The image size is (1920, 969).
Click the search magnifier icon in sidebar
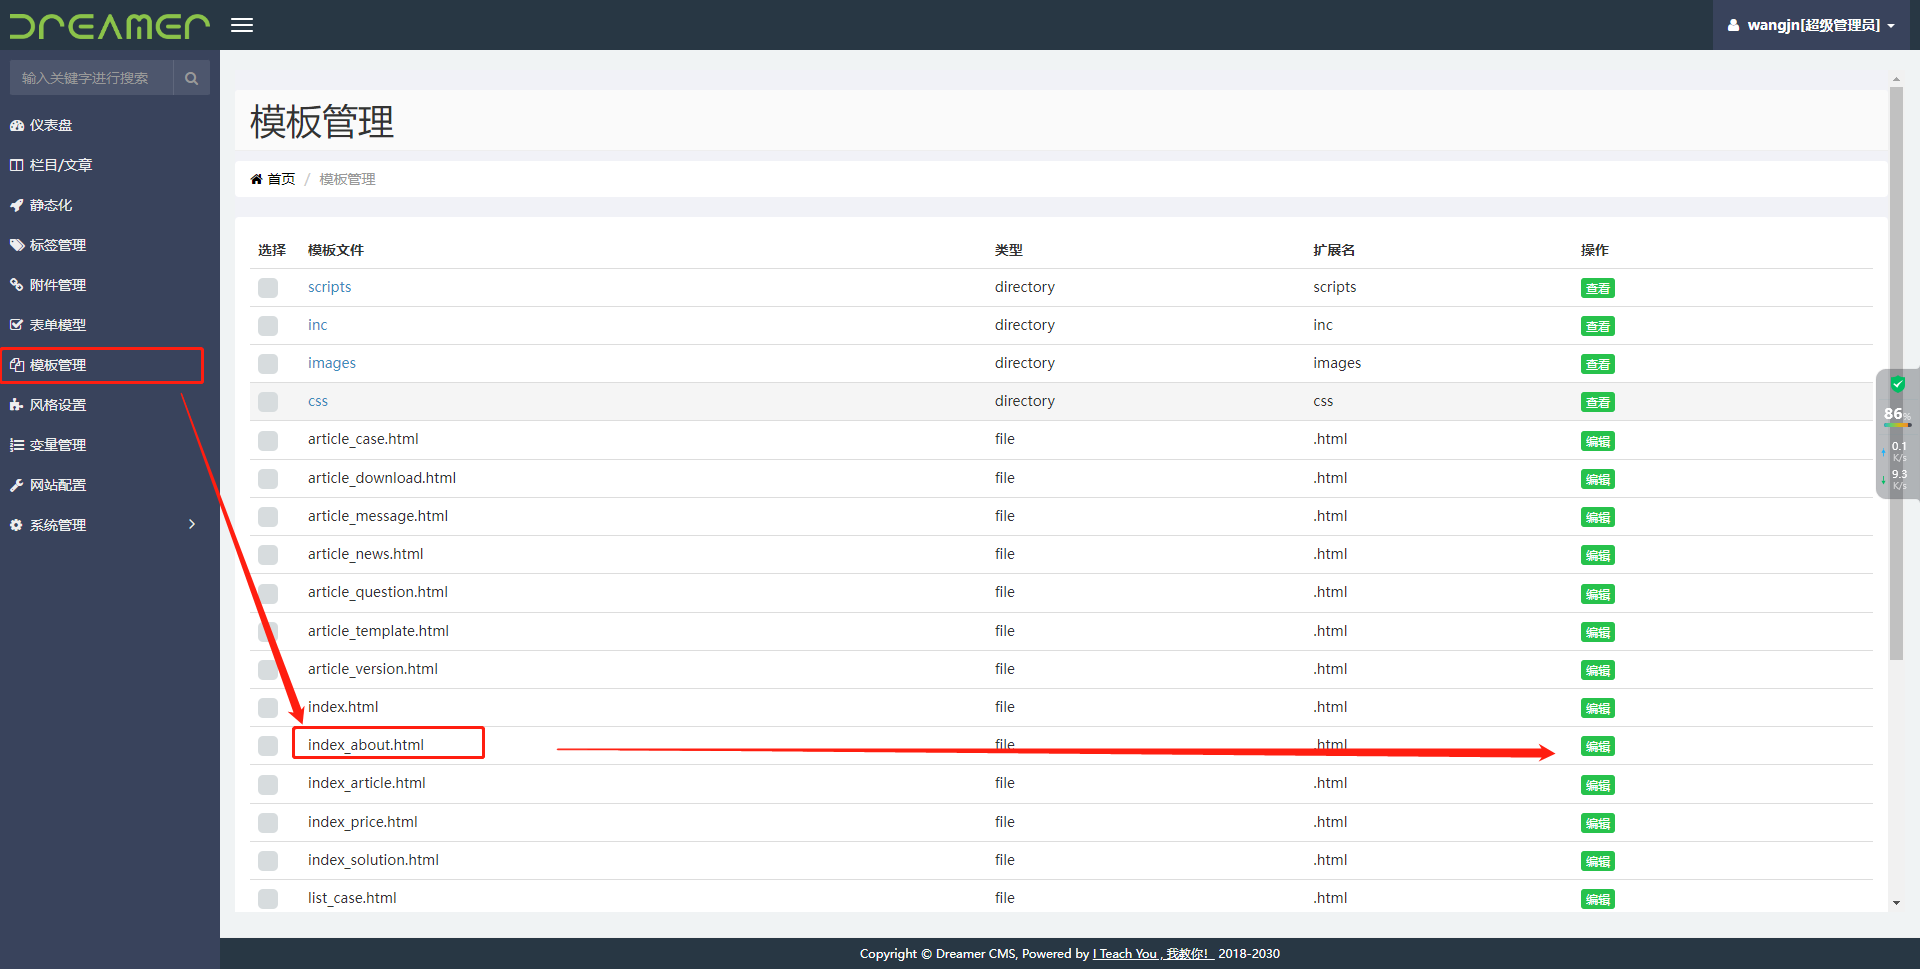[x=191, y=78]
